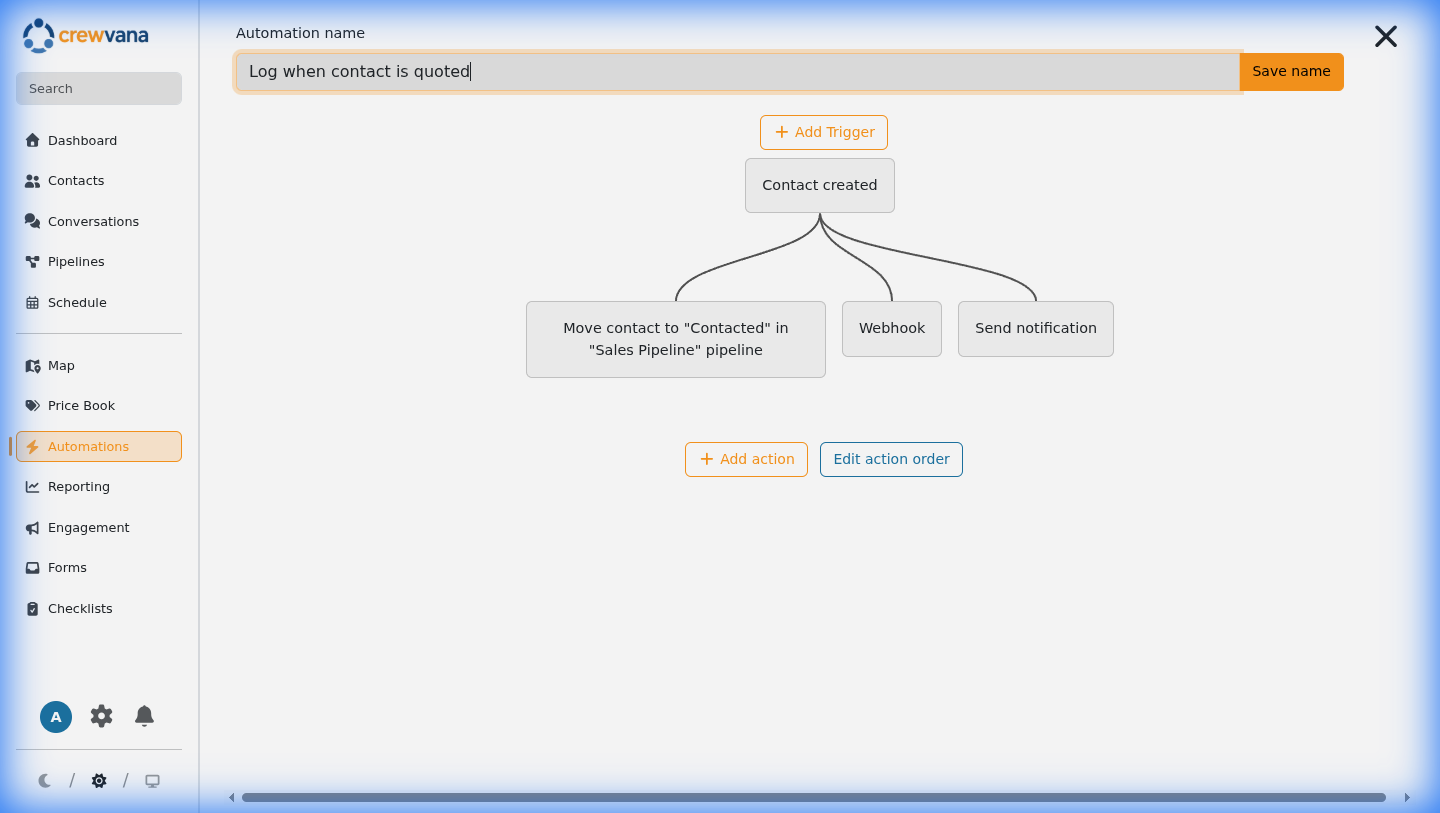Click the Save name button

[x=1291, y=71]
